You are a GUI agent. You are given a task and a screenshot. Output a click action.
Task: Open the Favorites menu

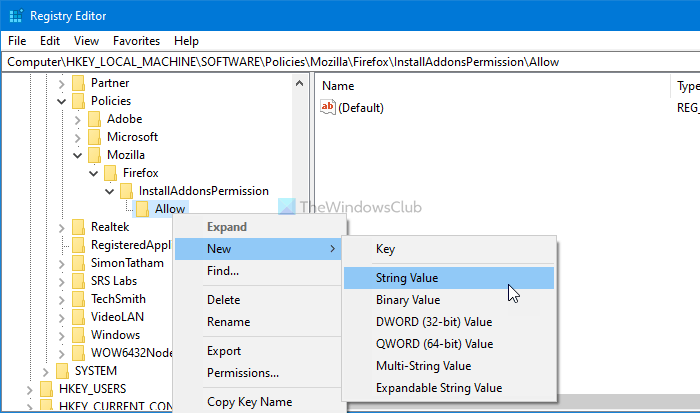tap(136, 41)
